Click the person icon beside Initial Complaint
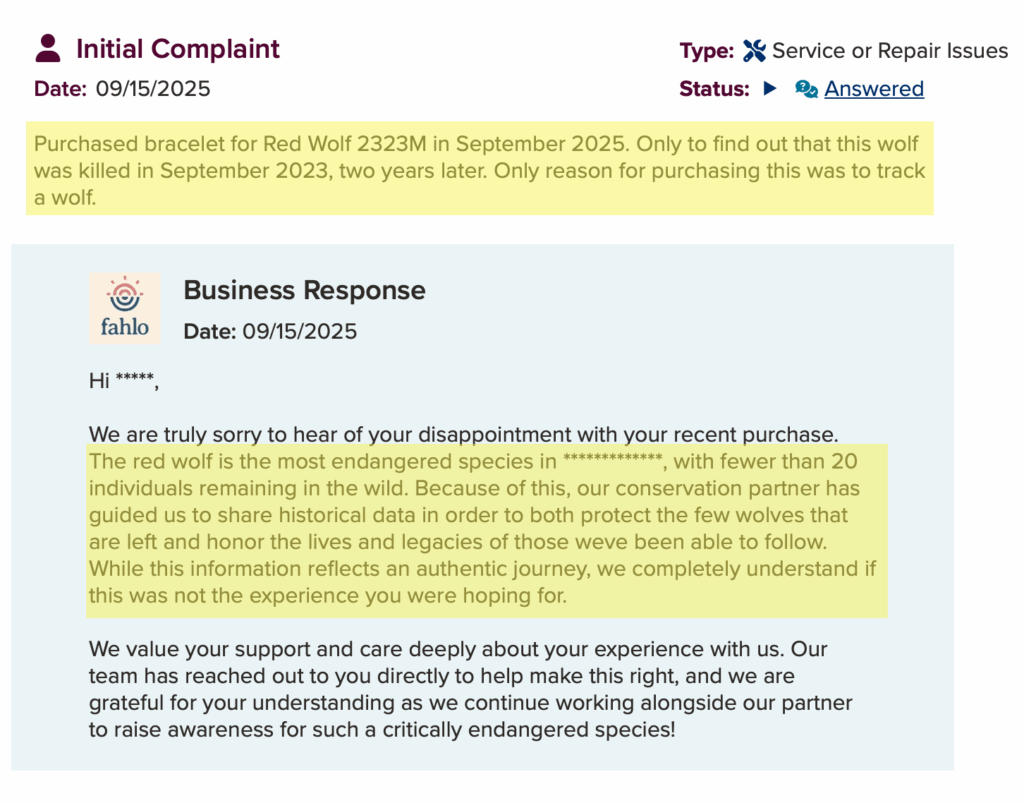1024x803 pixels. coord(47,48)
